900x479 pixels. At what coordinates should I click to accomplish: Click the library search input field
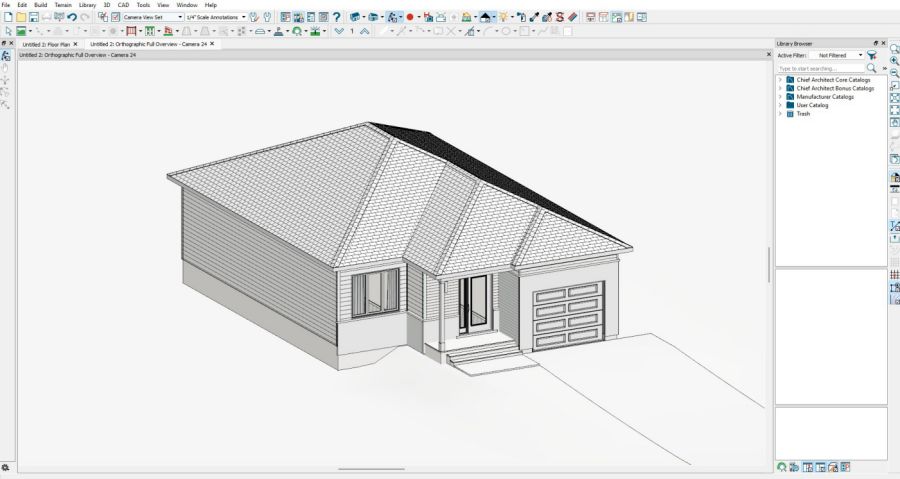tap(820, 68)
